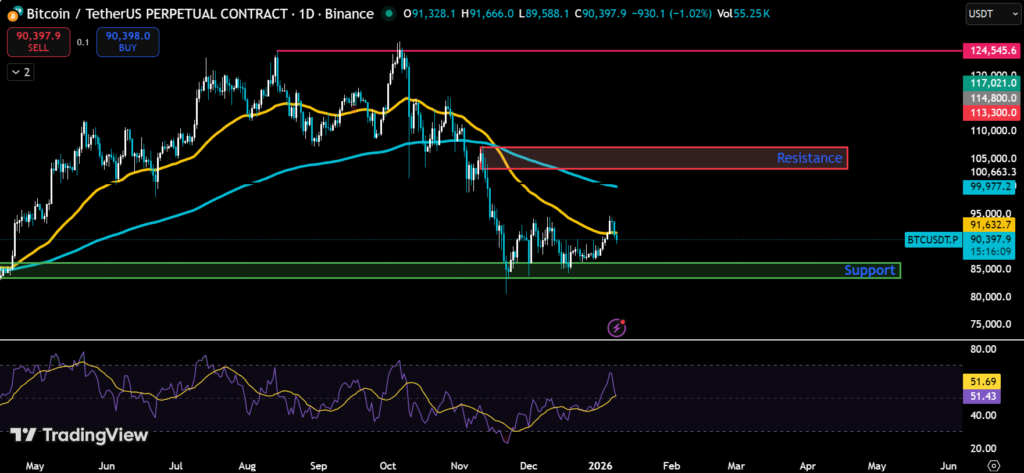The width and height of the screenshot is (1024, 473).
Task: Open the purple lightning bolt event icon
Action: (618, 327)
